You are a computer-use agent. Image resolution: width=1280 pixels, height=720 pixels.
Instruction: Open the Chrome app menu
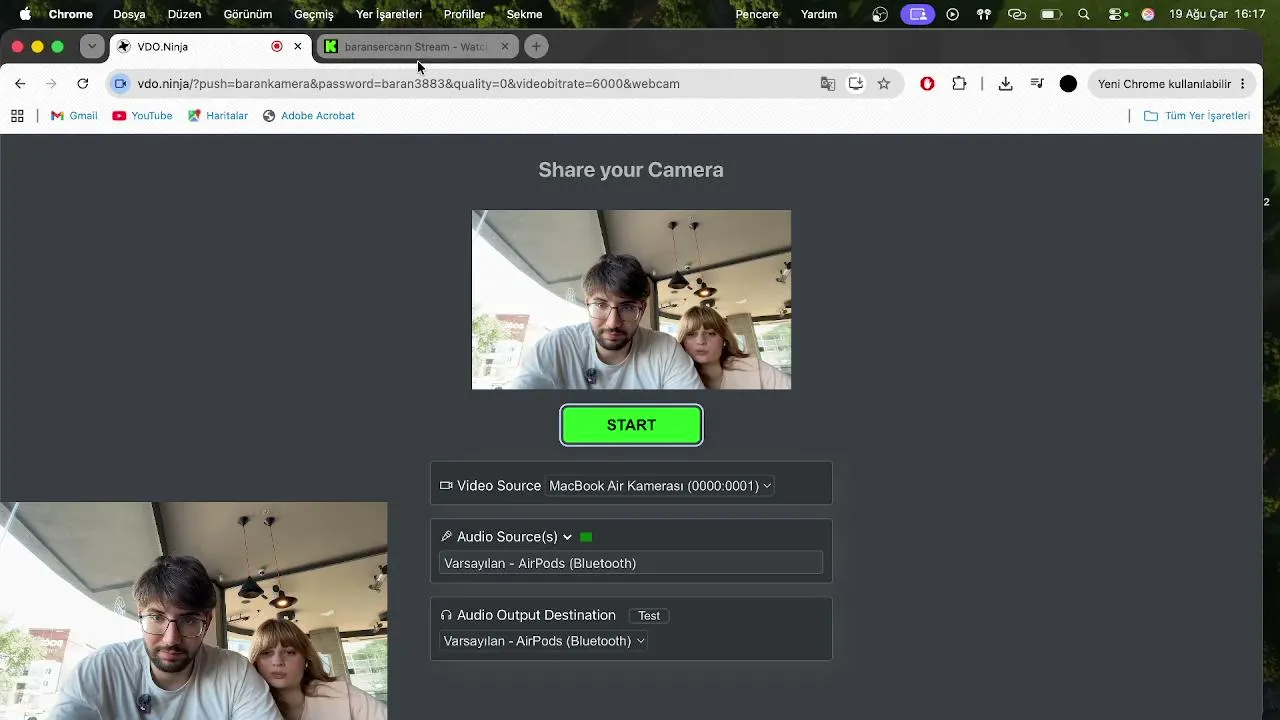tap(71, 14)
